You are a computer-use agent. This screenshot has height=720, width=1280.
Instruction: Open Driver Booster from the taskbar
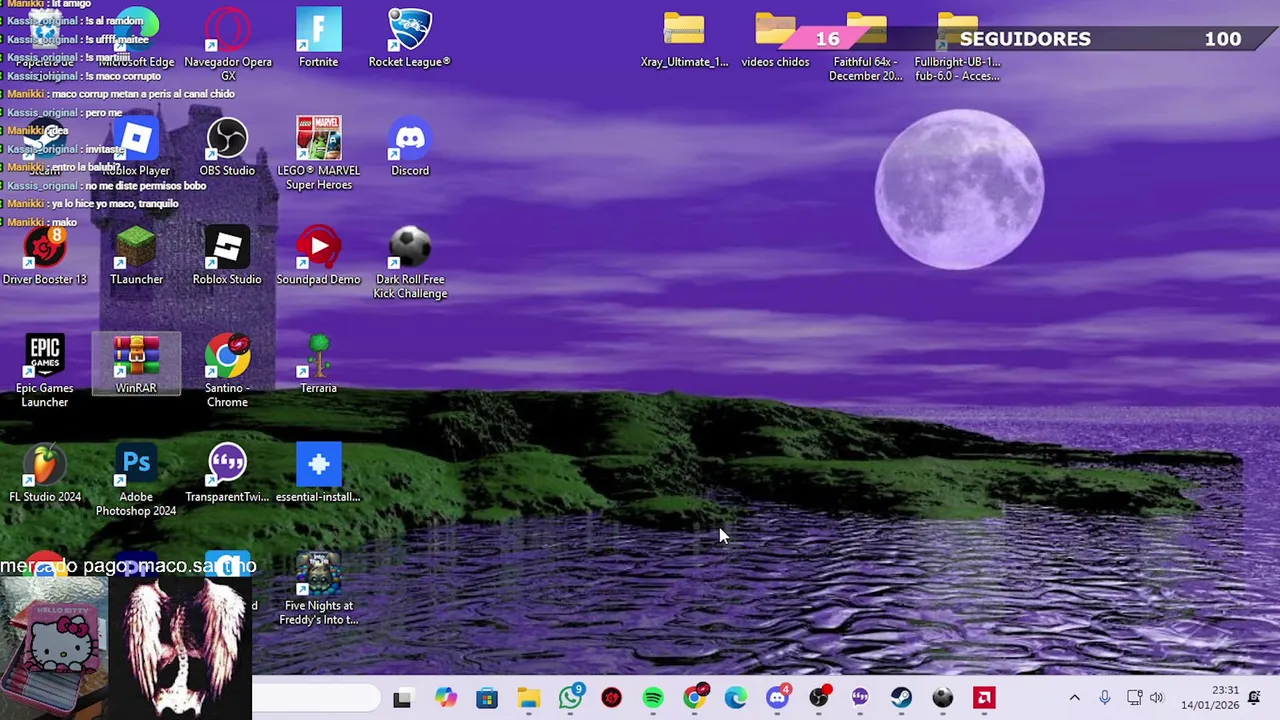pos(611,698)
